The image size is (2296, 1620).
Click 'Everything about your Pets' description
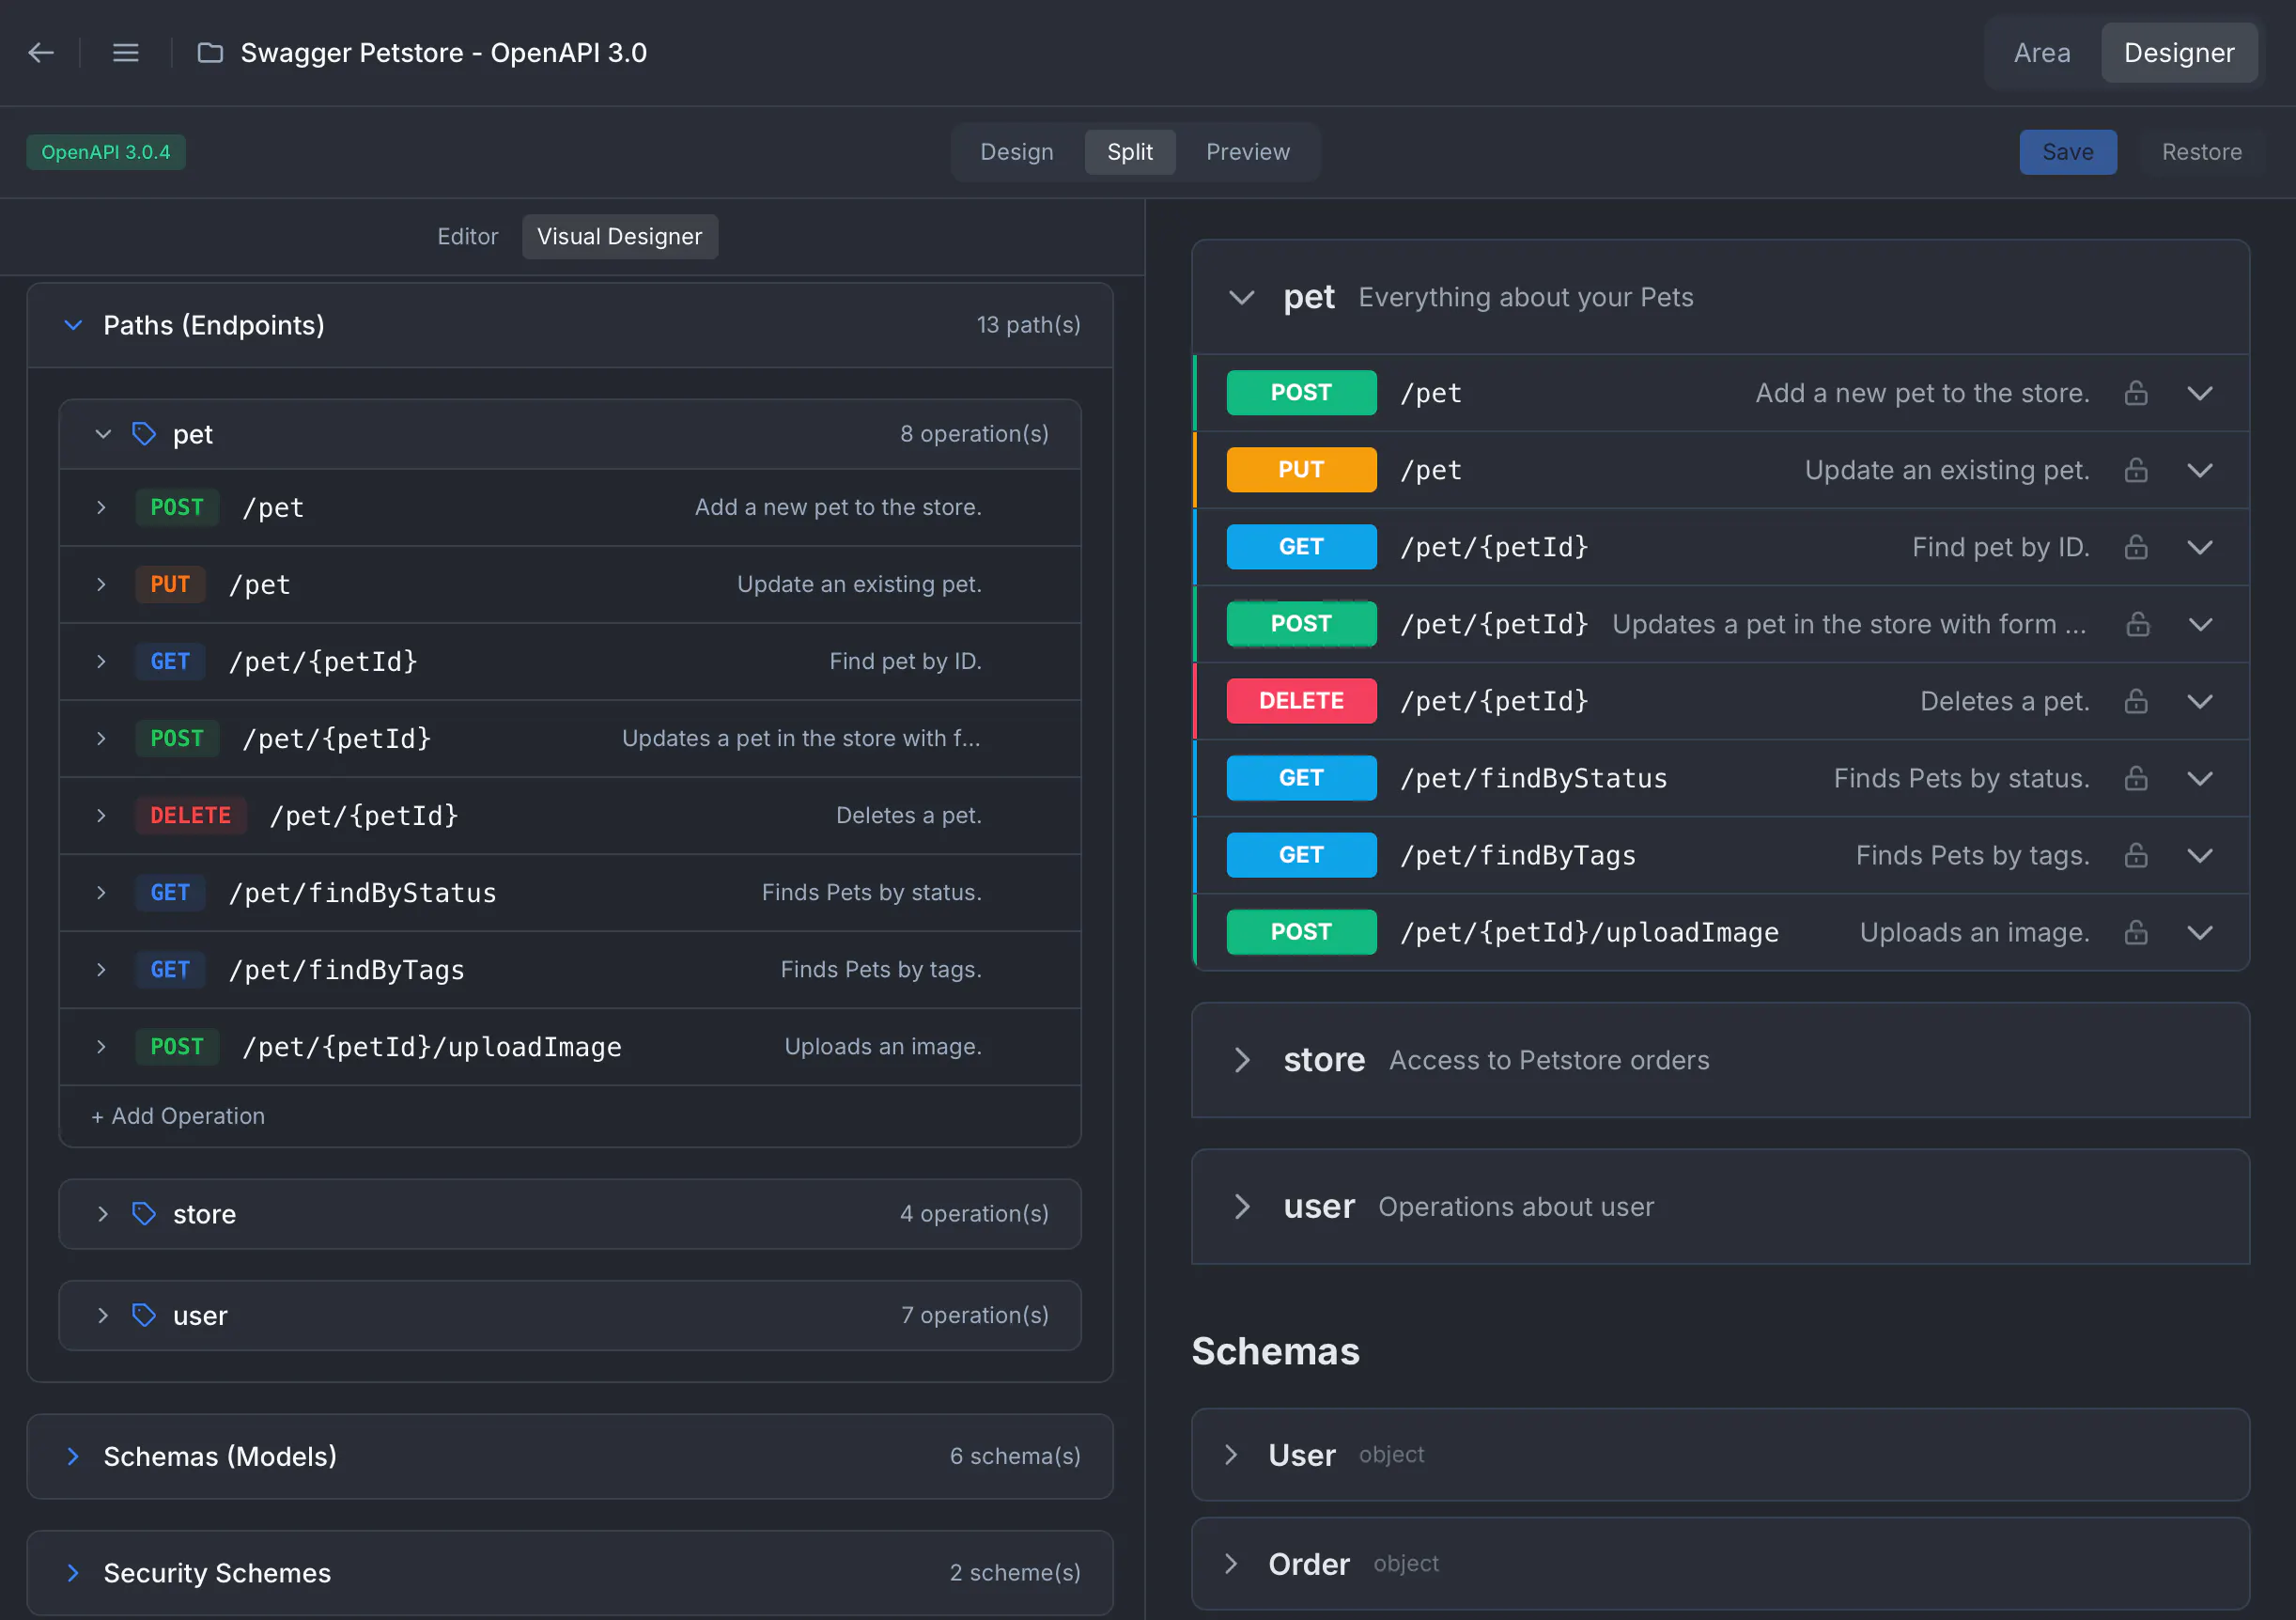[1525, 298]
